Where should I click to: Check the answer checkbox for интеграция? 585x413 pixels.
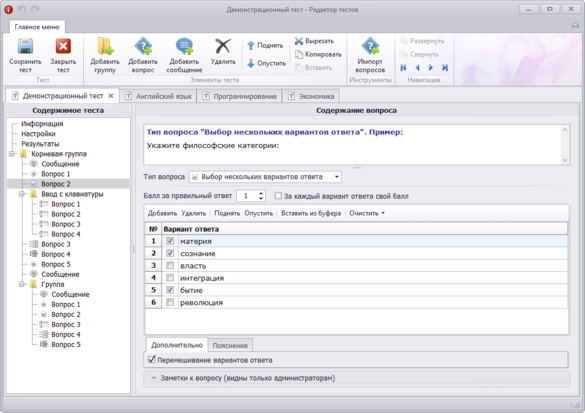[170, 278]
